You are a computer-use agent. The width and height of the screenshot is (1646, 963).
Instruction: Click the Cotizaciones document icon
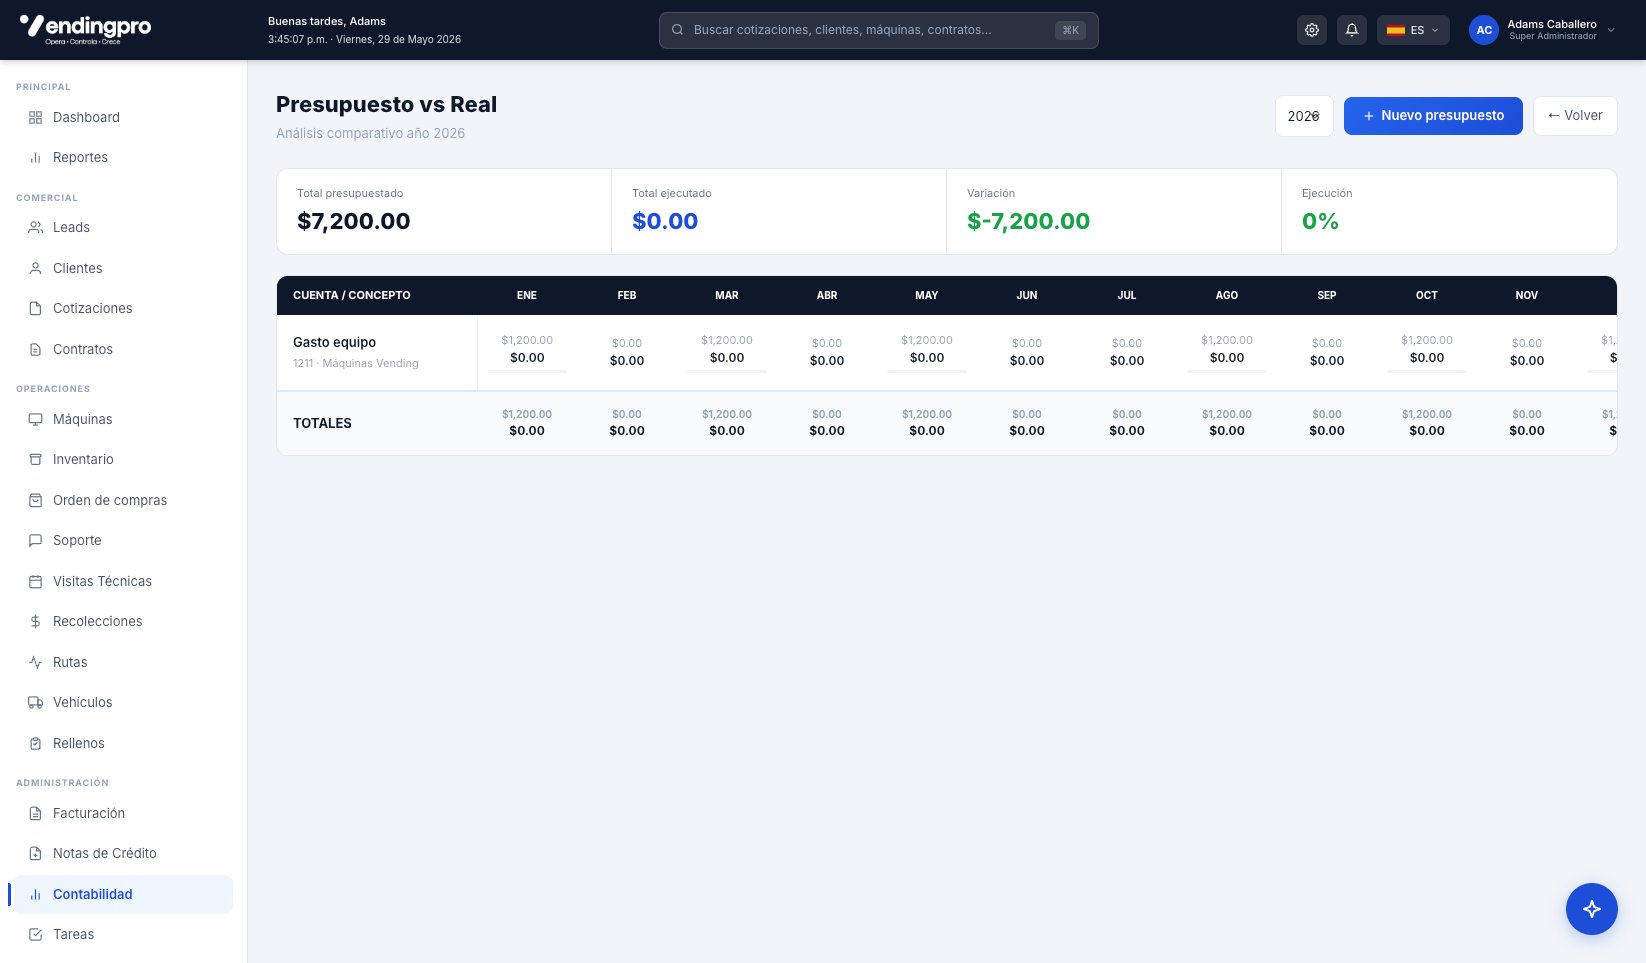pyautogui.click(x=35, y=308)
